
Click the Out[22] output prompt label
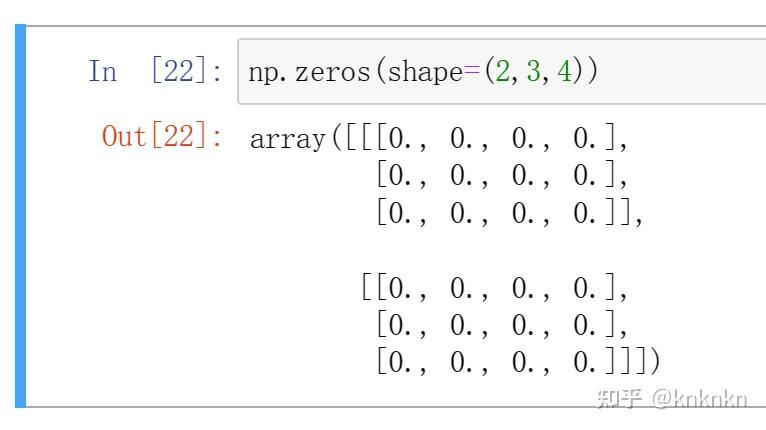point(162,136)
